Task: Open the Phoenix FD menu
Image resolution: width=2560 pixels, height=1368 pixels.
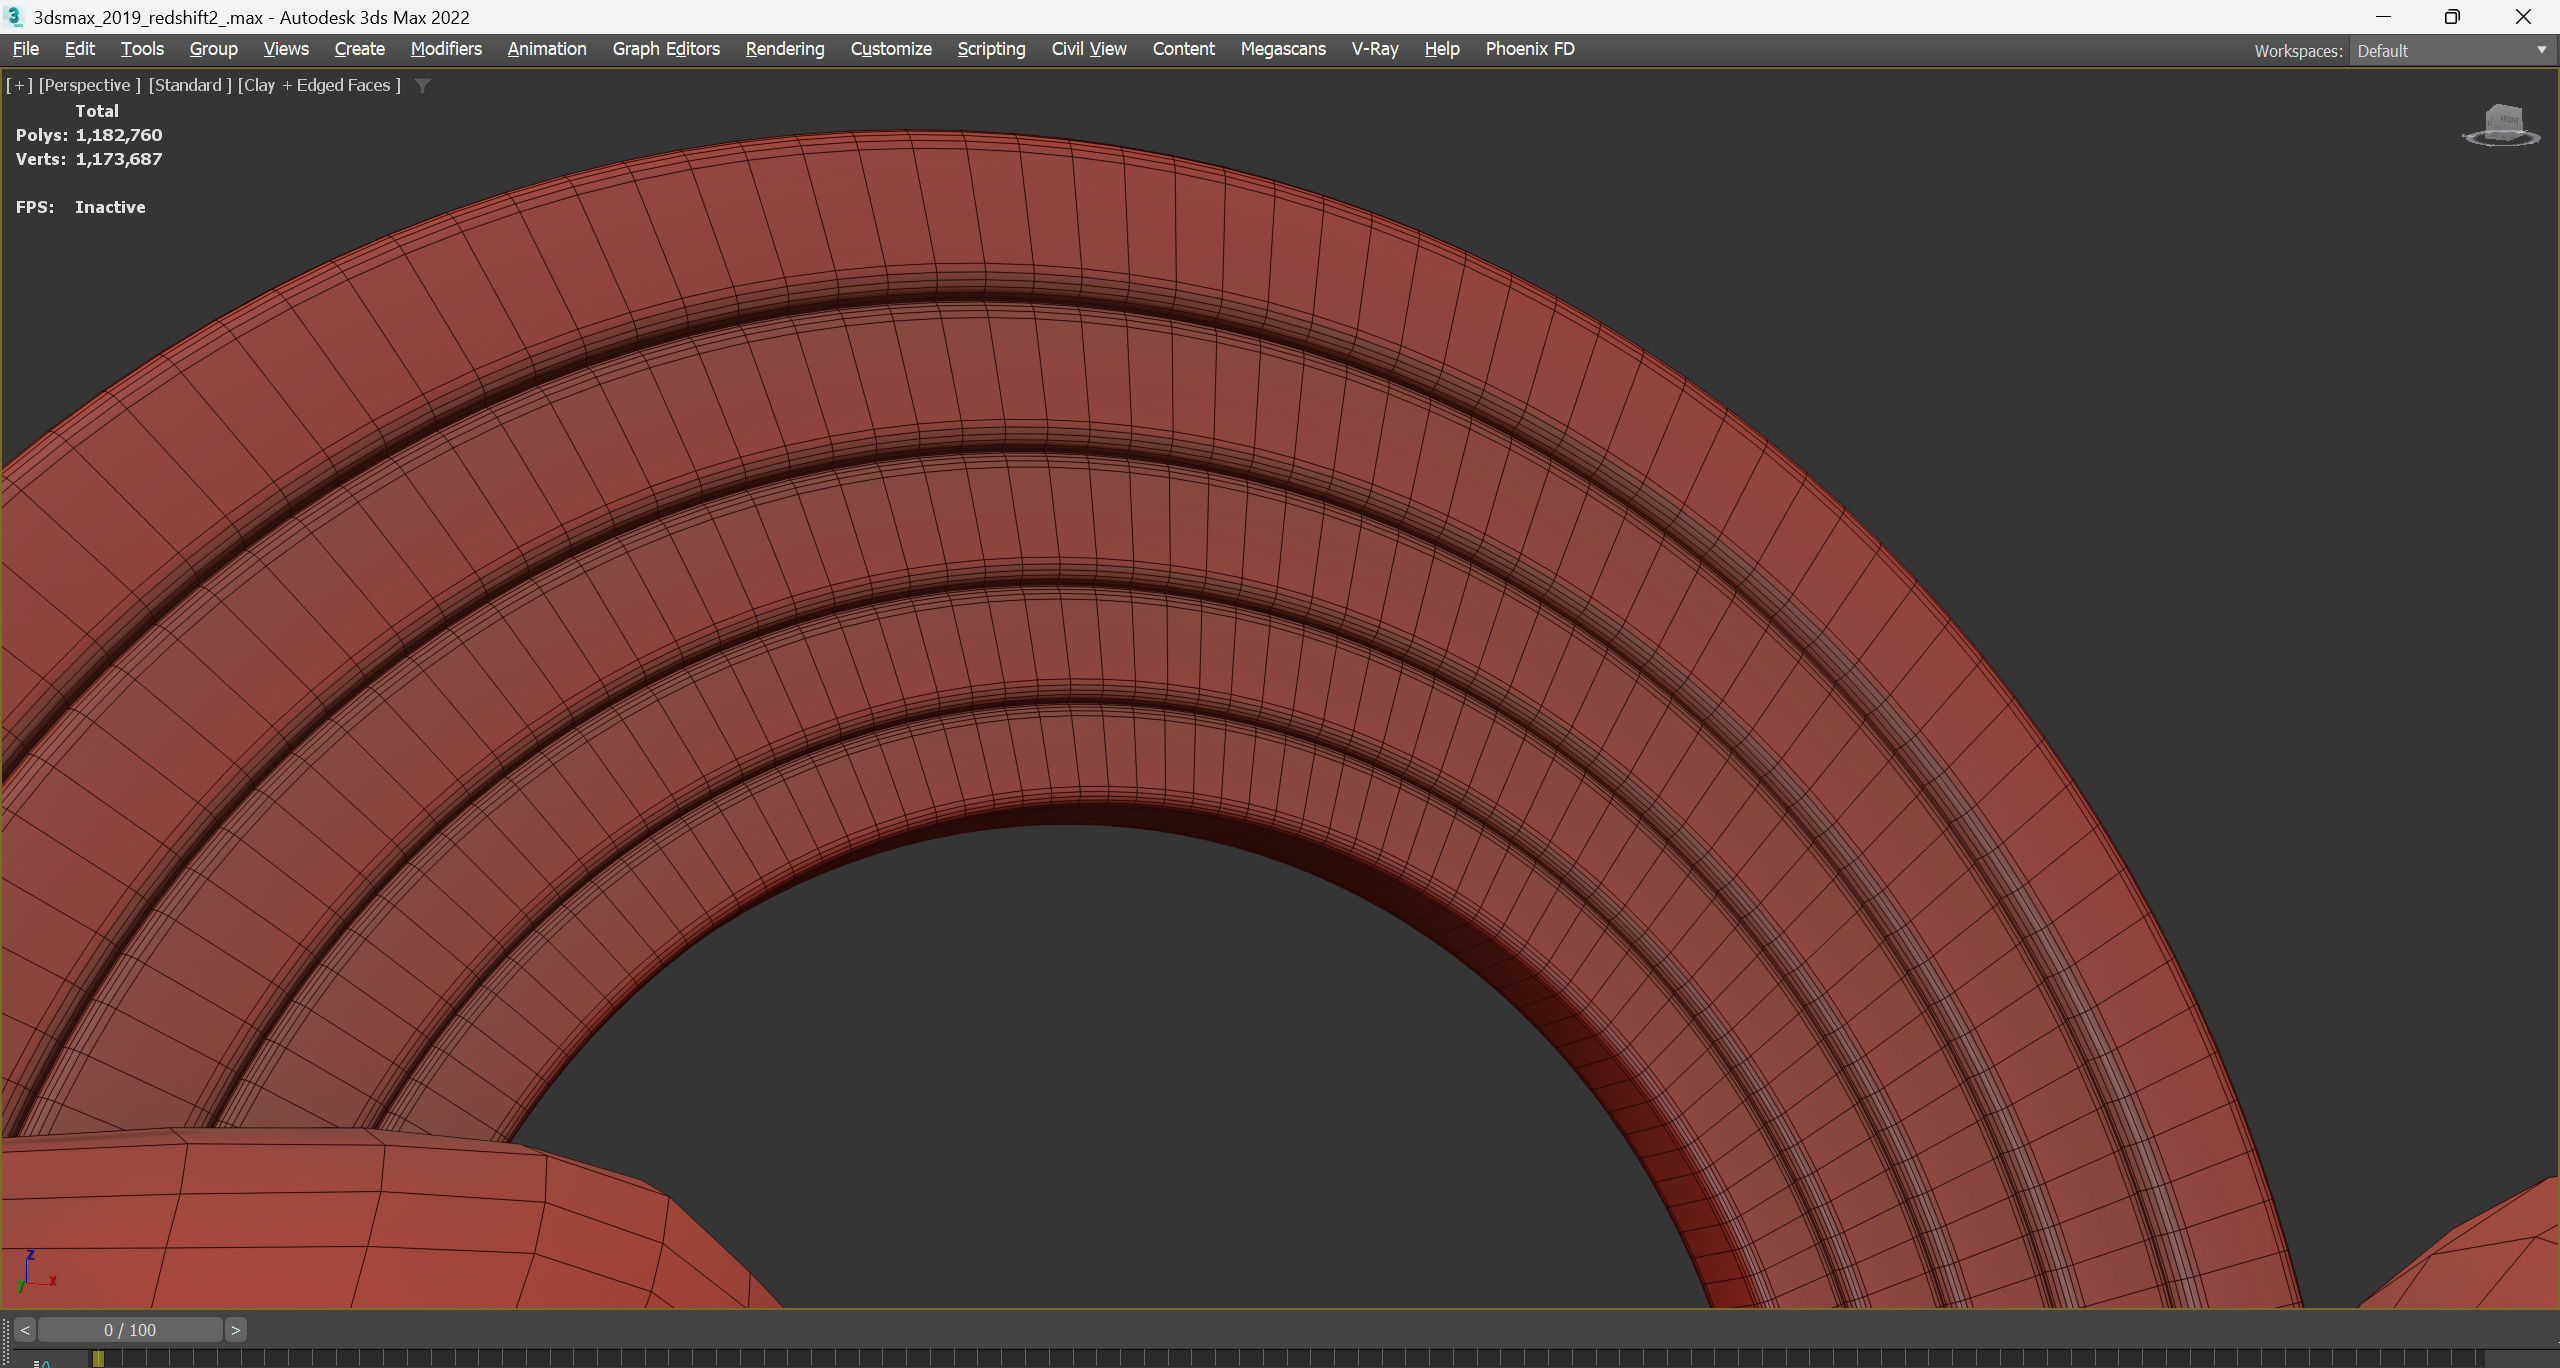Action: (1529, 49)
